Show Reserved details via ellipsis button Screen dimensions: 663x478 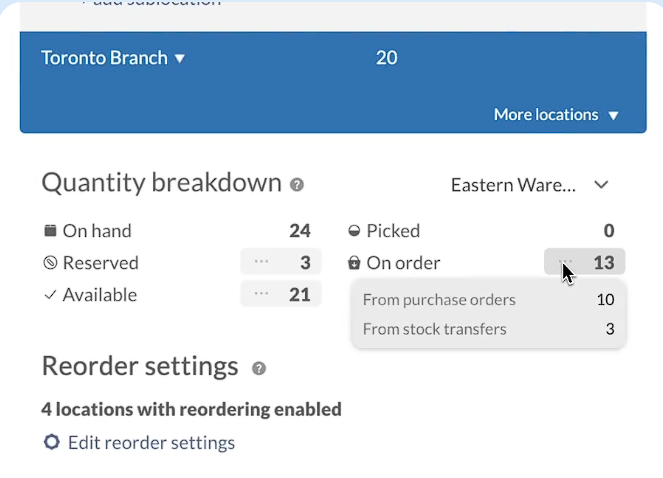point(261,262)
